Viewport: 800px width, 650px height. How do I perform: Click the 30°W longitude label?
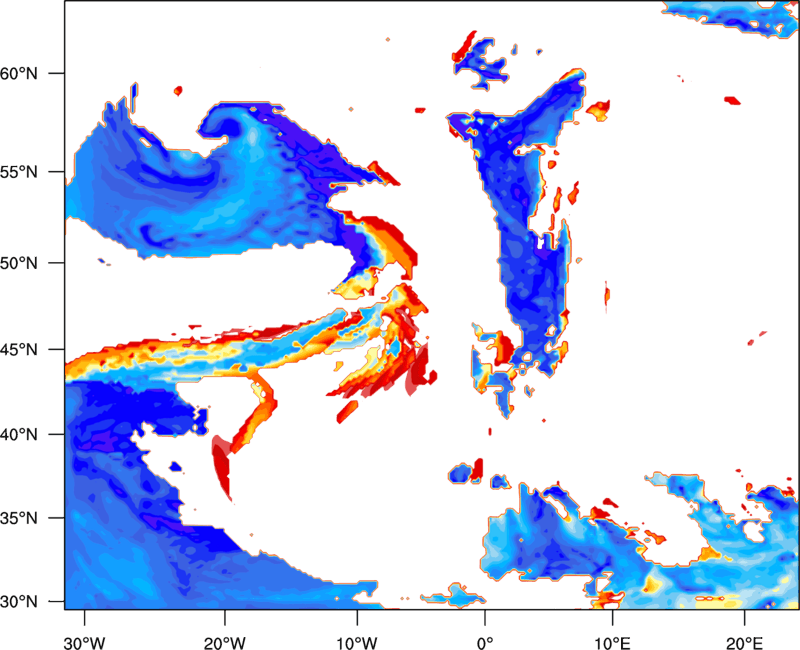tap(84, 643)
